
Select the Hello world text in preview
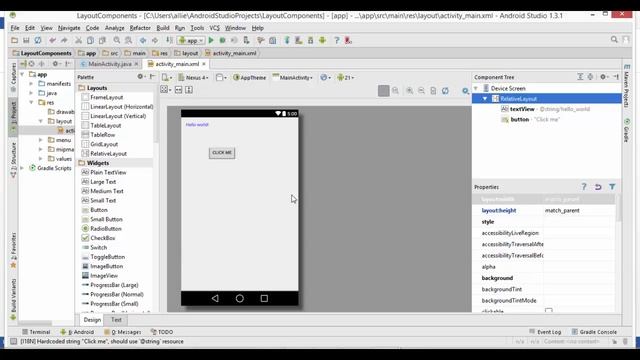click(x=197, y=124)
